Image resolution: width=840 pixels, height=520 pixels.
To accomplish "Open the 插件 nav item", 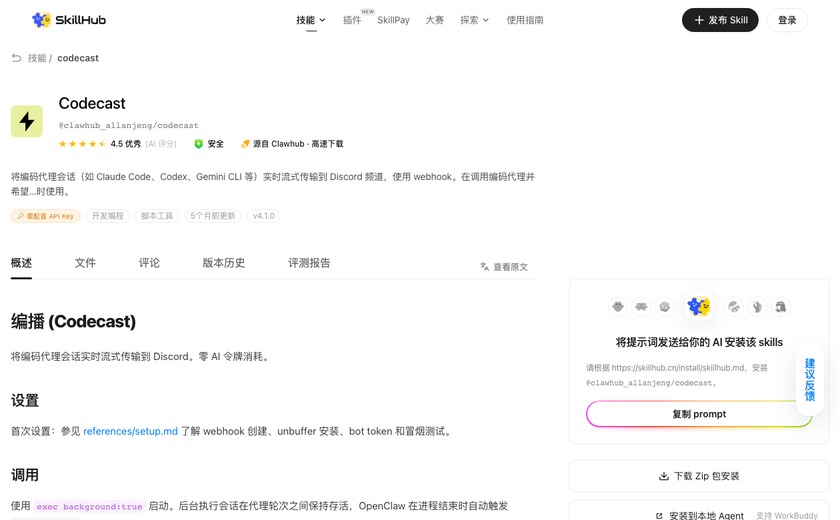I will 352,20.
